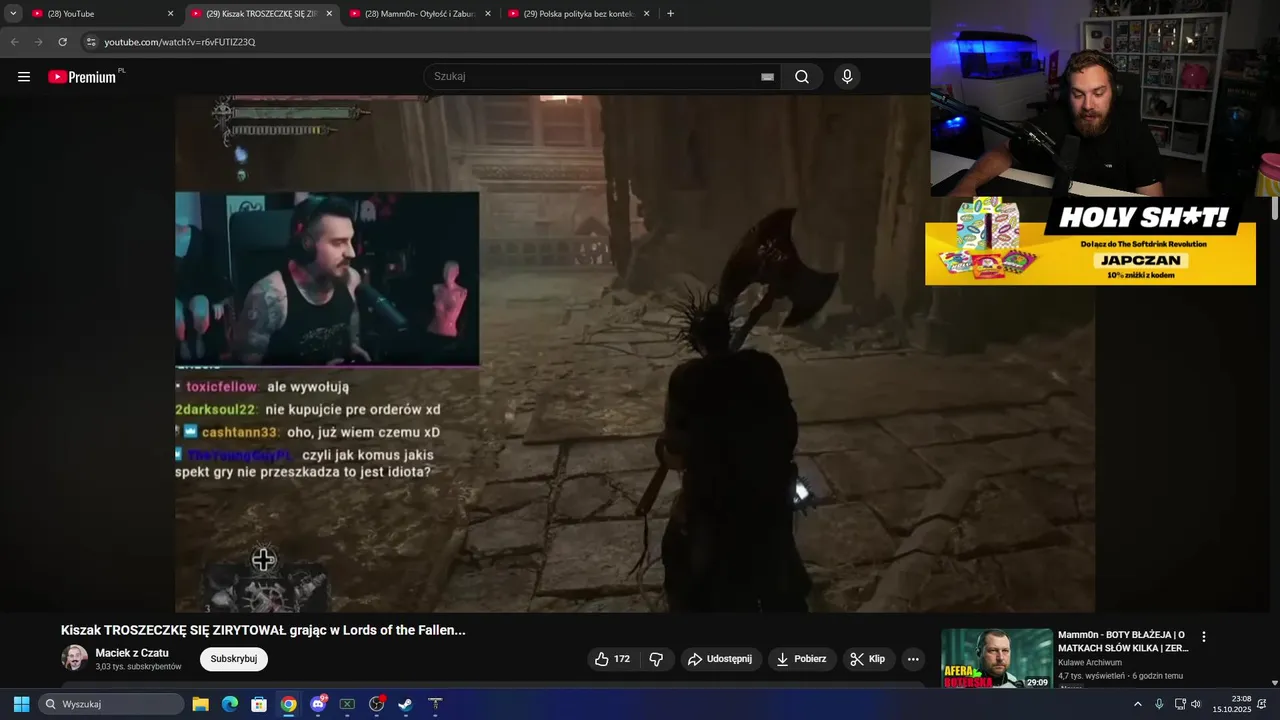This screenshot has width=1280, height=720.
Task: Open Discord from taskbar
Action: coord(318,704)
